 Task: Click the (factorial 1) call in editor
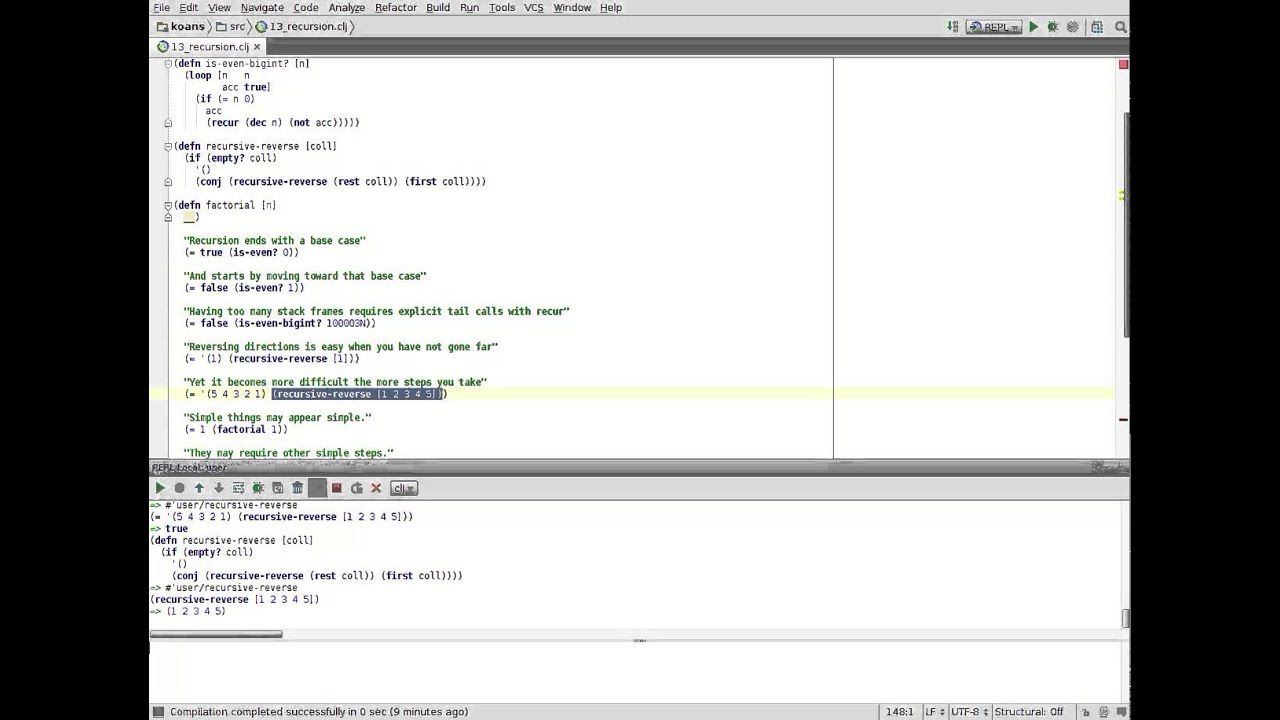246,429
